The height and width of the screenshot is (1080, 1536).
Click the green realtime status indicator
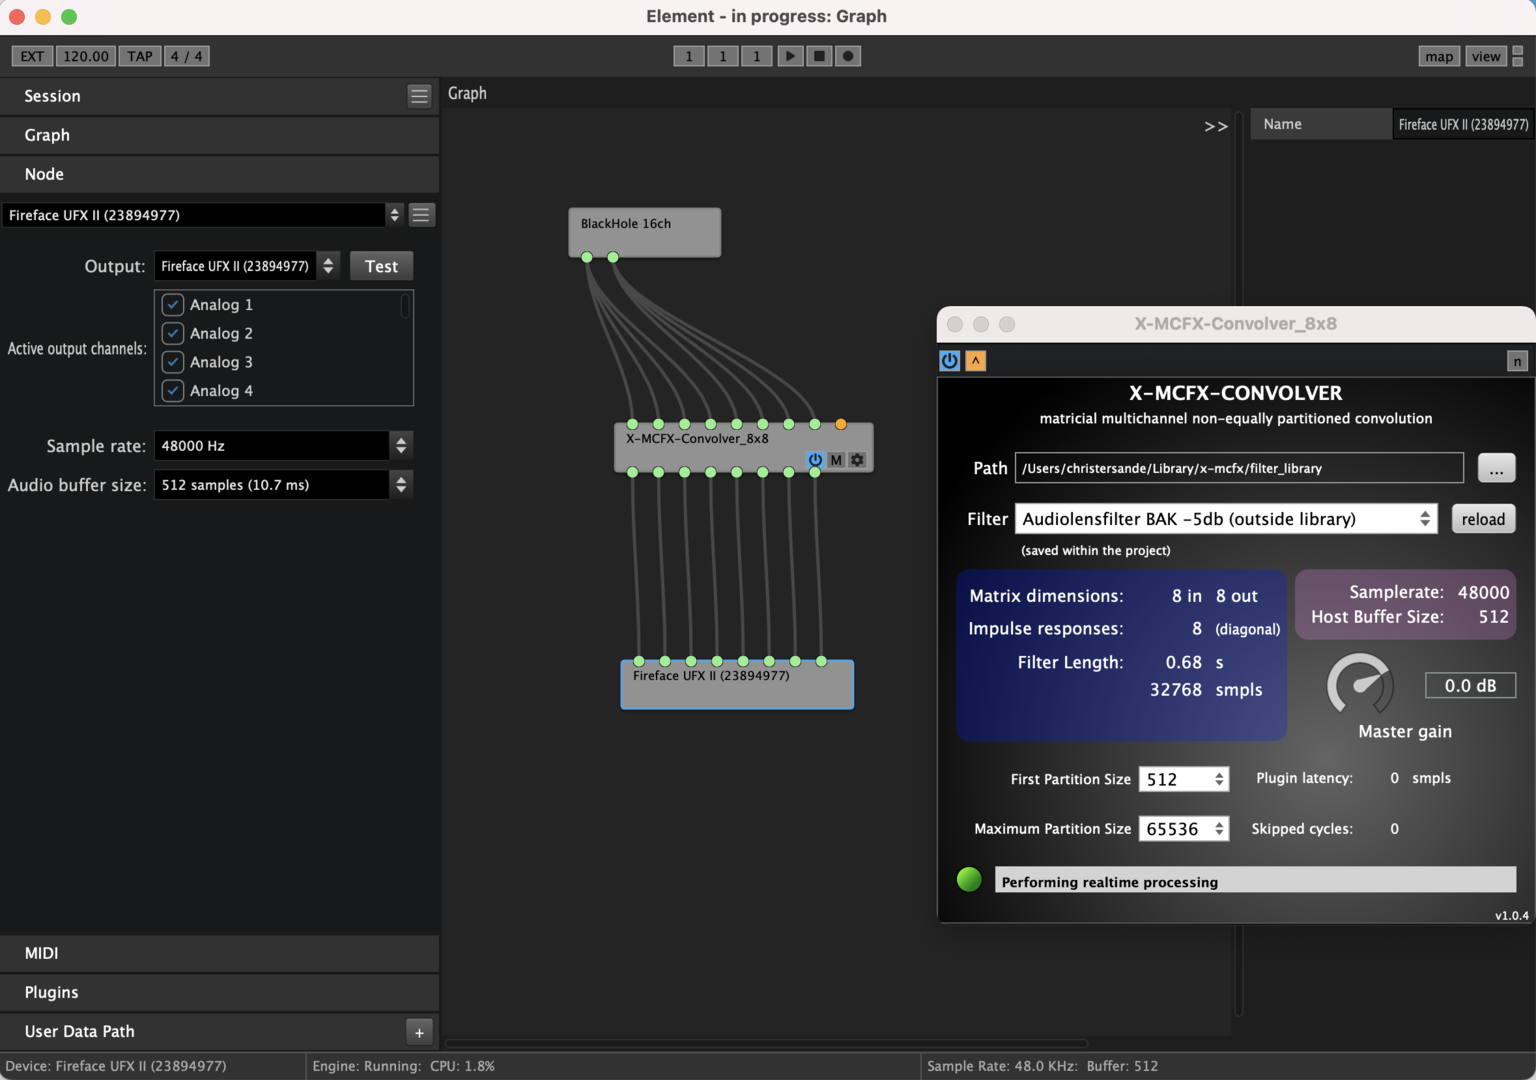[969, 879]
